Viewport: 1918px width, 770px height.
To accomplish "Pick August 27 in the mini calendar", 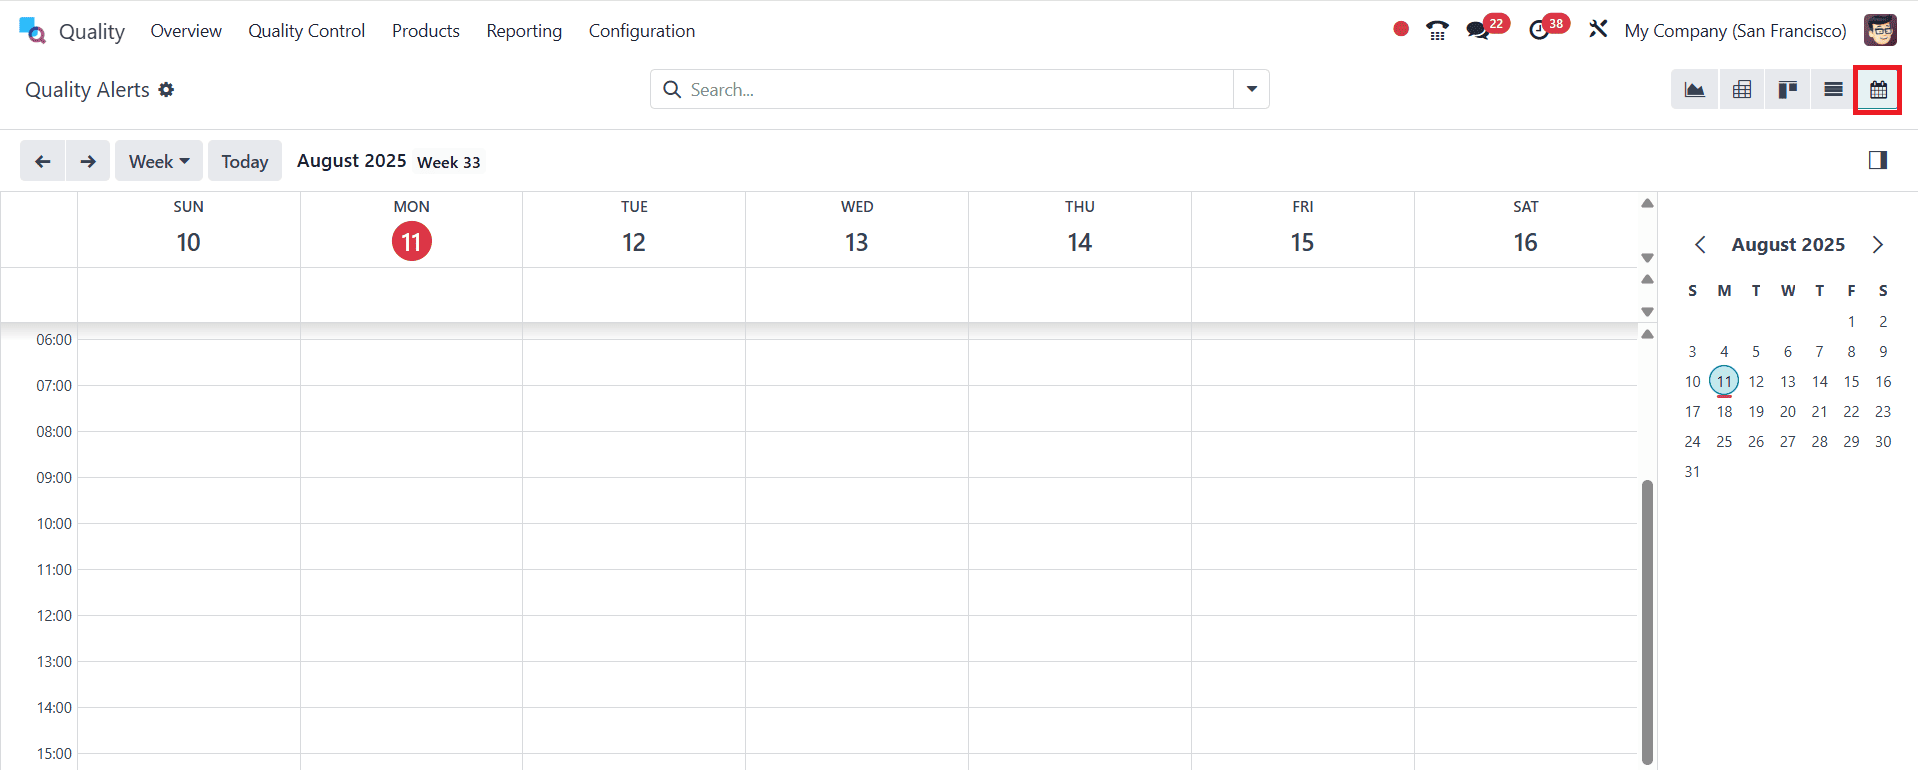I will pyautogui.click(x=1787, y=441).
